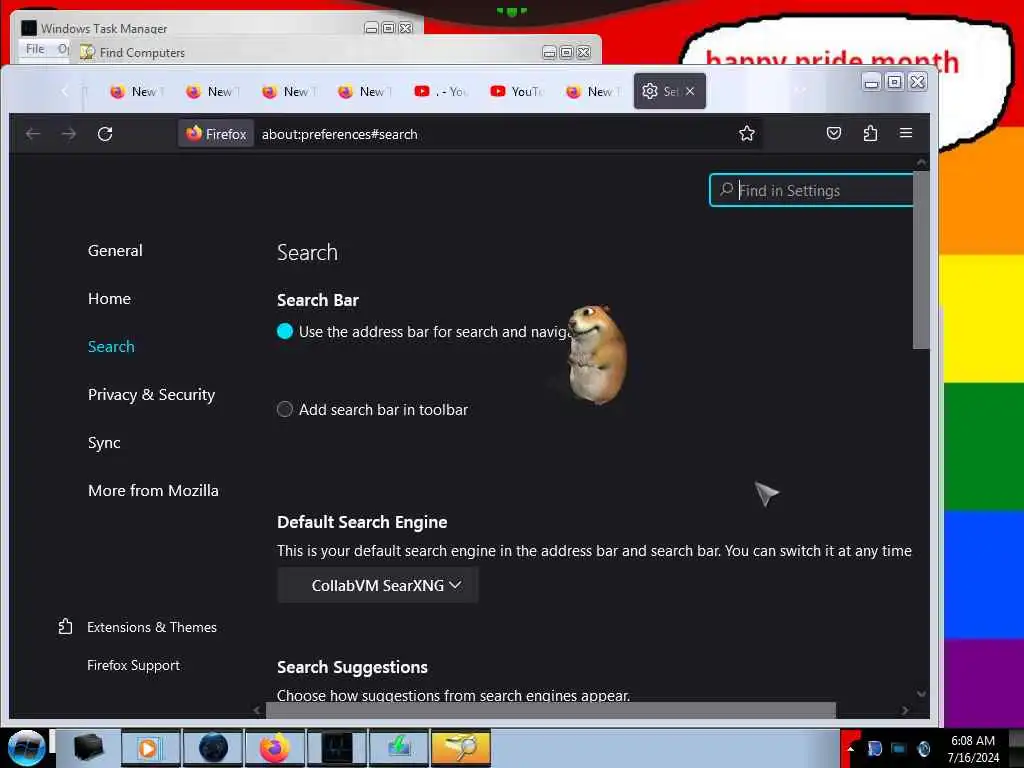Click the horizontal scrollbar thumb at bottom
The image size is (1024, 768).
click(551, 710)
